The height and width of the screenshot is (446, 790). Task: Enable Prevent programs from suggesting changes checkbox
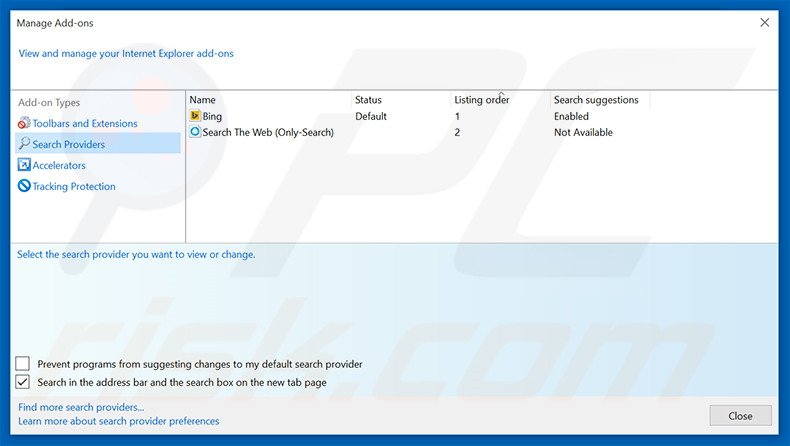[23, 363]
